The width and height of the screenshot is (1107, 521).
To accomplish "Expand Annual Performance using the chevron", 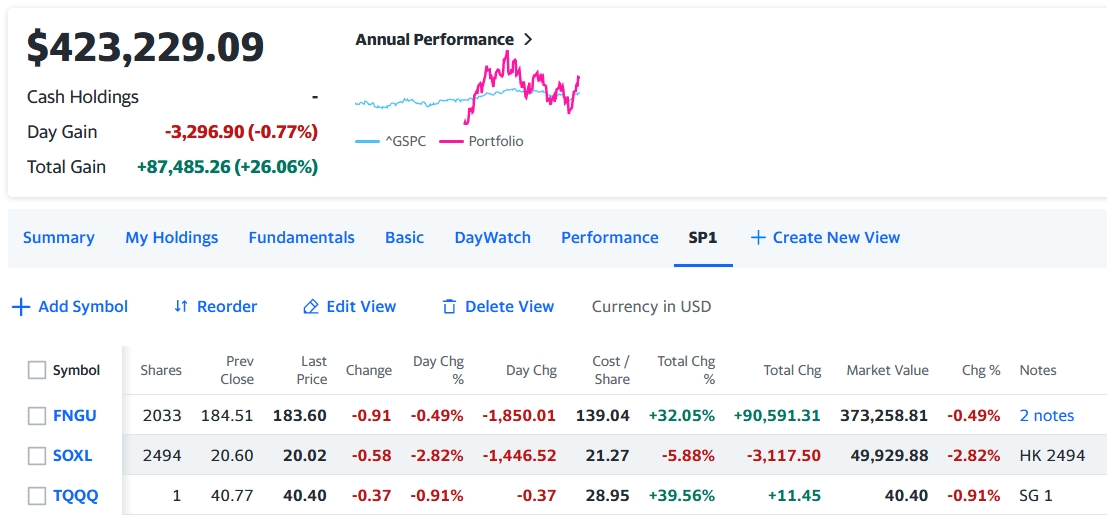I will [528, 40].
